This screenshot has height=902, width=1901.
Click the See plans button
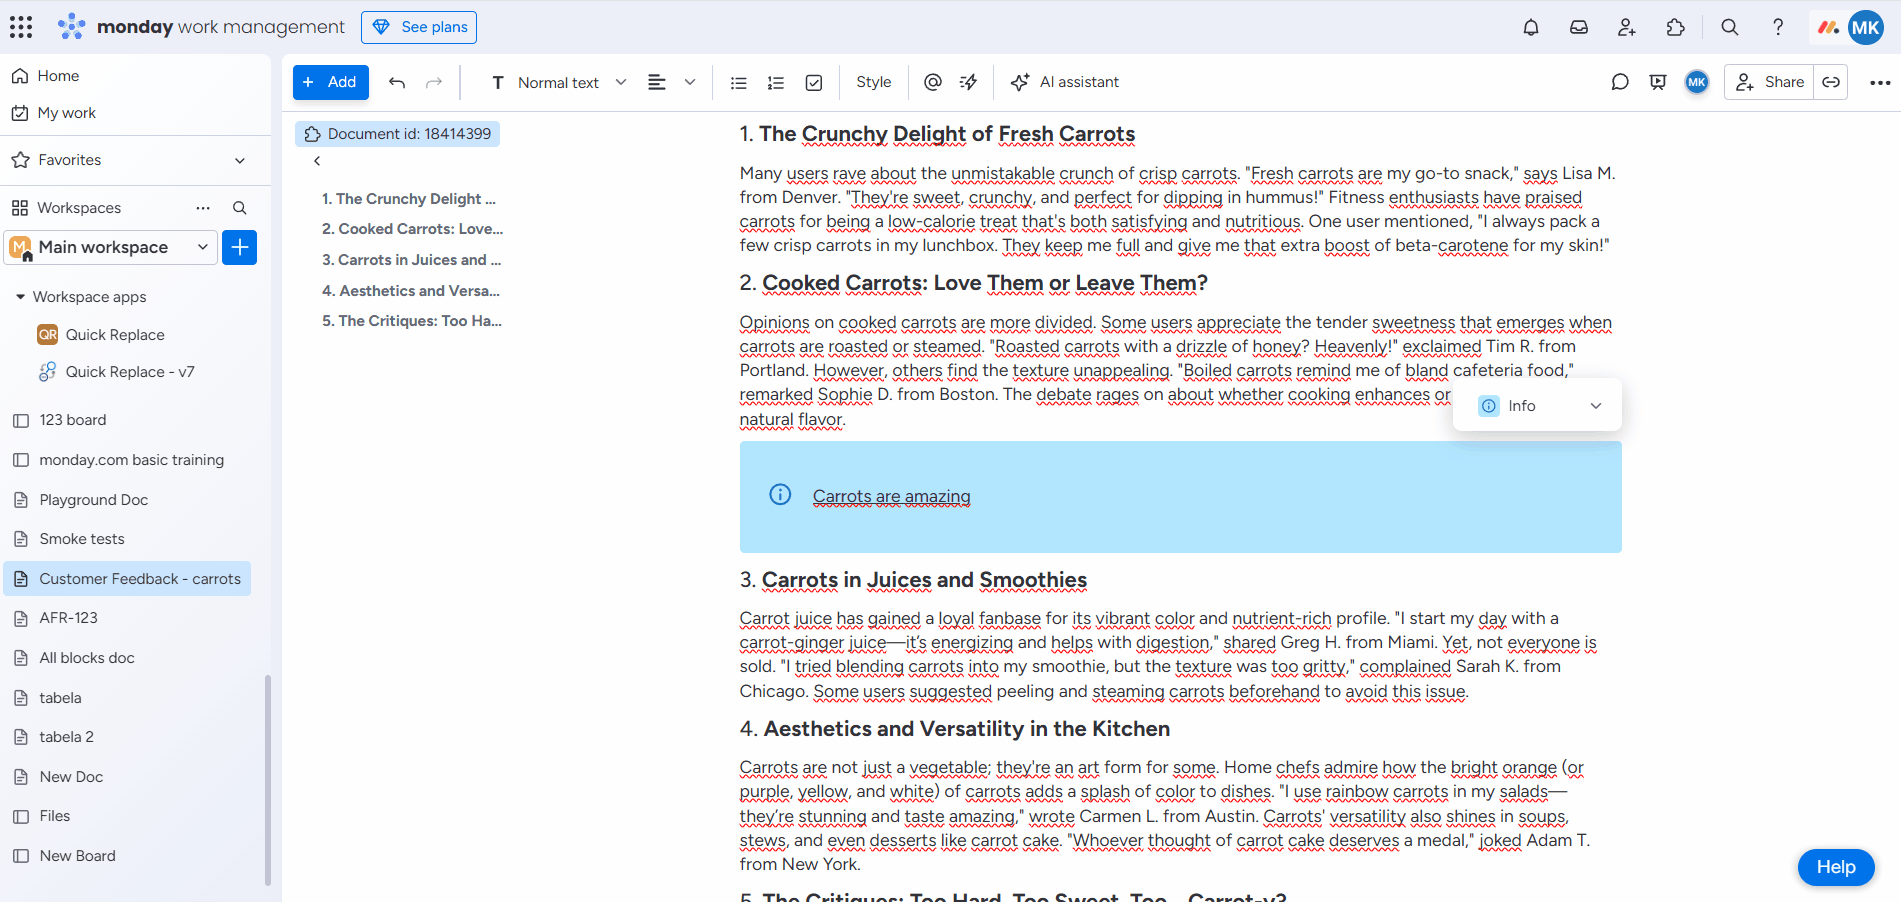419,27
